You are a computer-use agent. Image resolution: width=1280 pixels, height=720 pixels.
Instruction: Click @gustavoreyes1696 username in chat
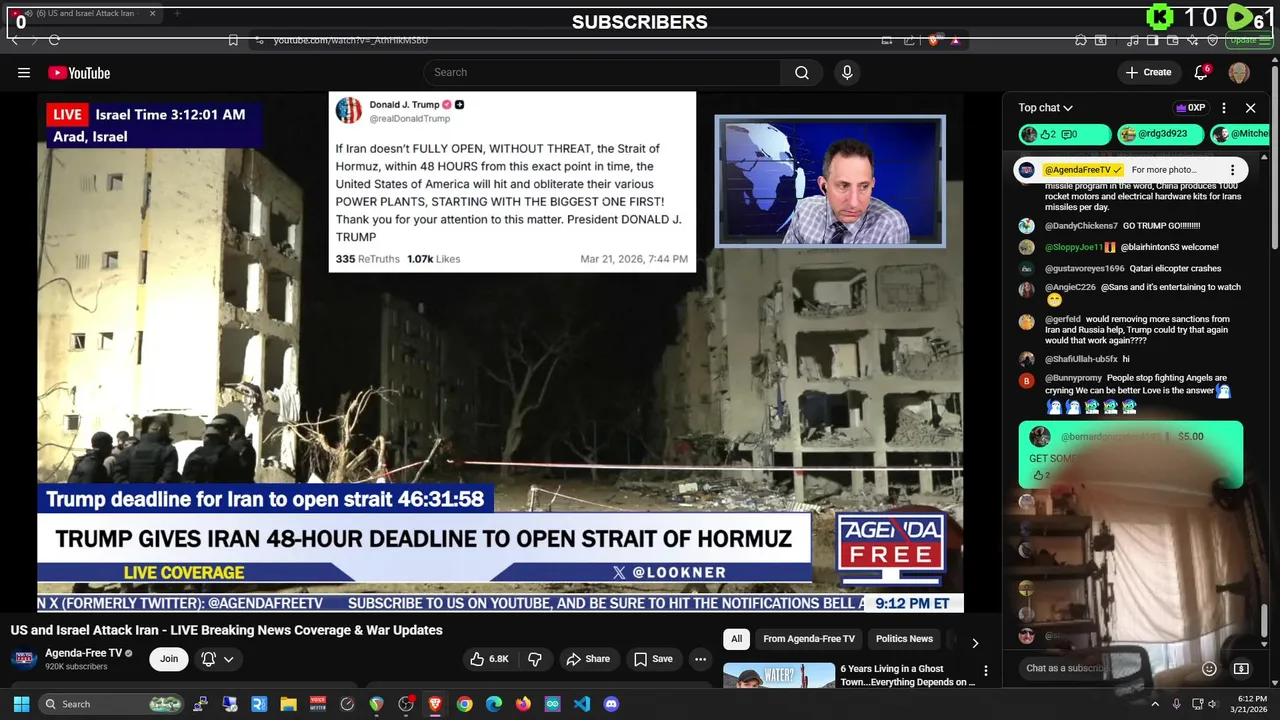[1085, 269]
